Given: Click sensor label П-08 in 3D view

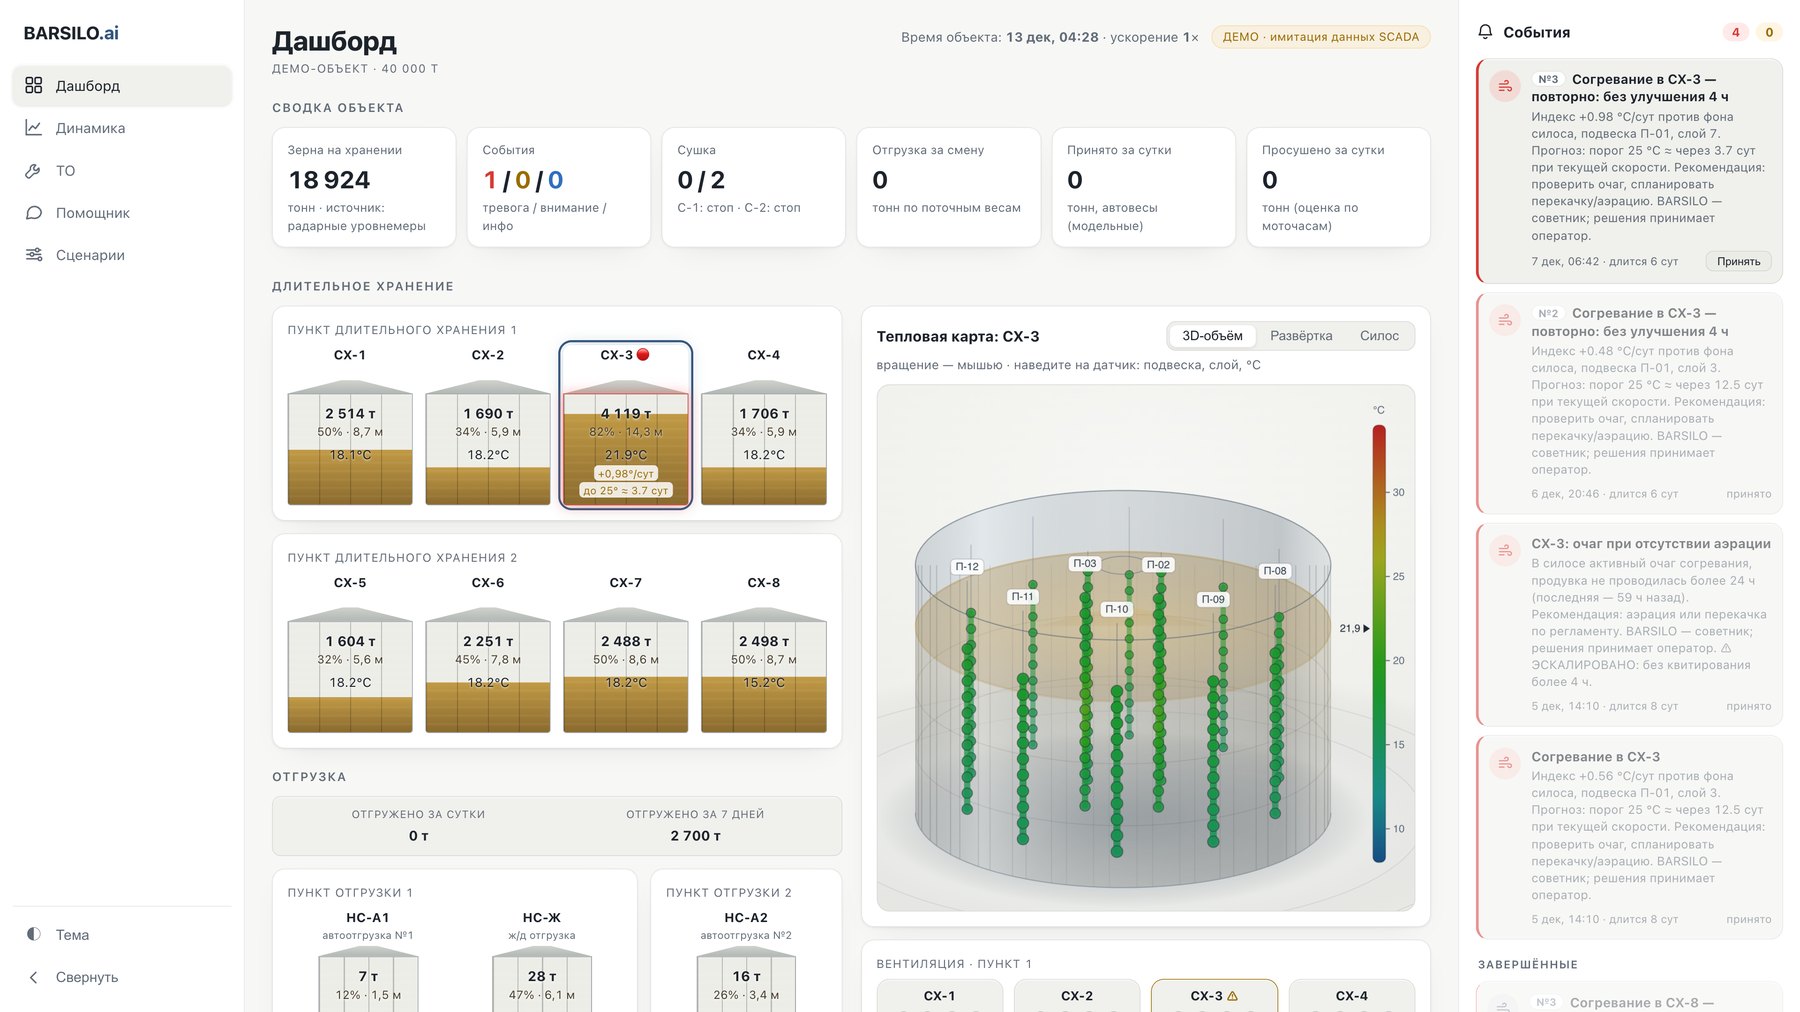Looking at the screenshot, I should pyautogui.click(x=1275, y=571).
